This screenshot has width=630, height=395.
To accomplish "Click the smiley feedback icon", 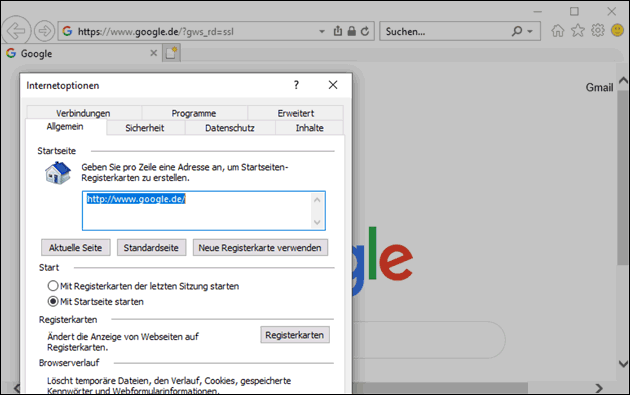I will coord(617,30).
